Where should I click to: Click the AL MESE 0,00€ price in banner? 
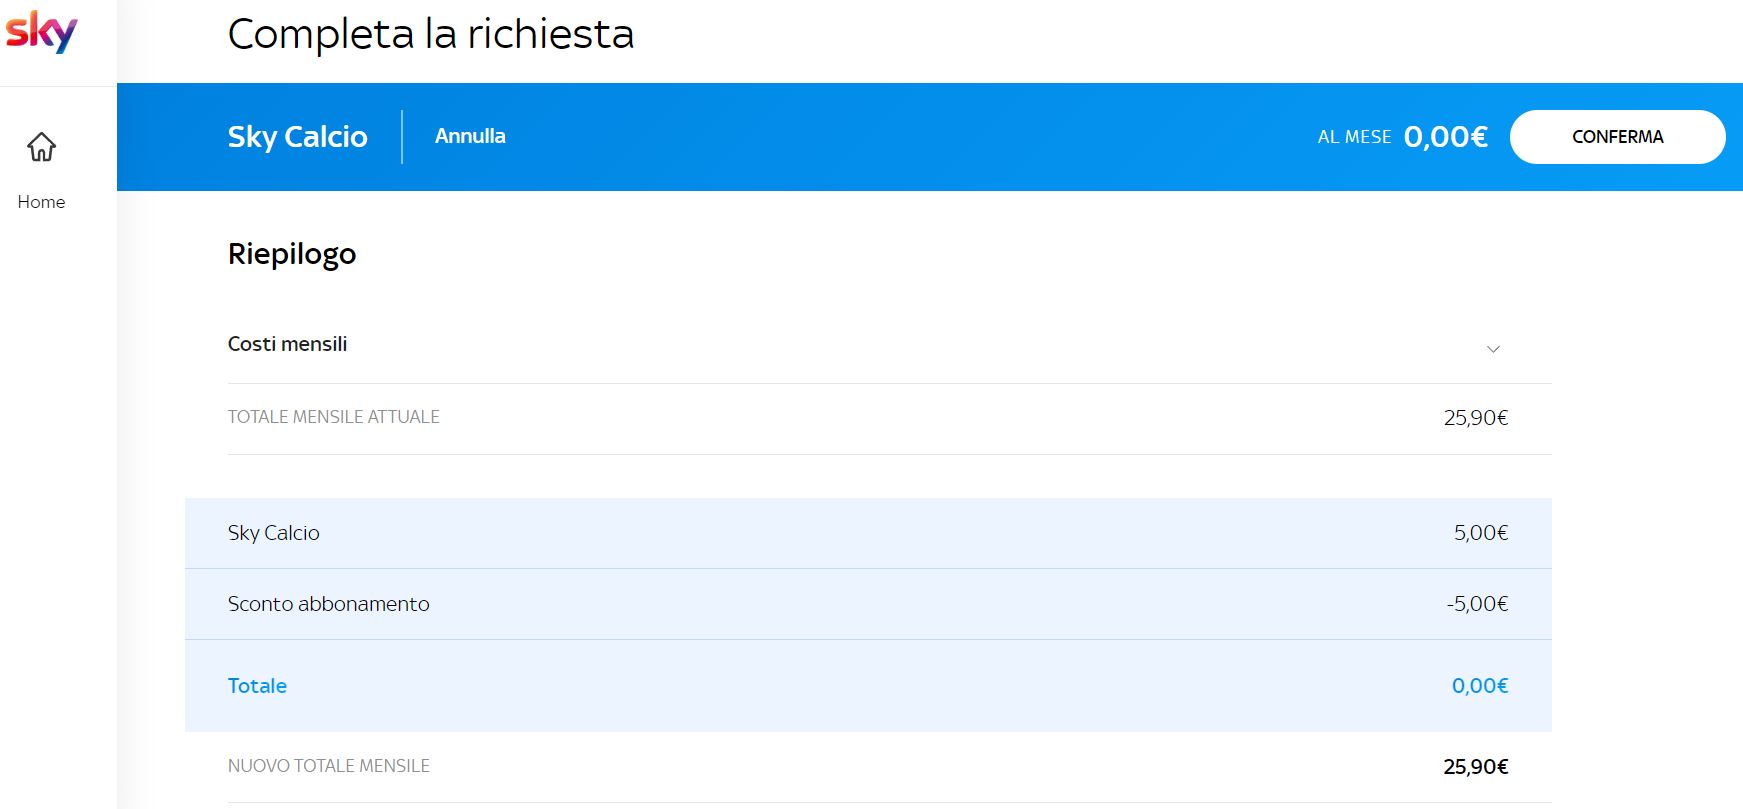(1402, 137)
